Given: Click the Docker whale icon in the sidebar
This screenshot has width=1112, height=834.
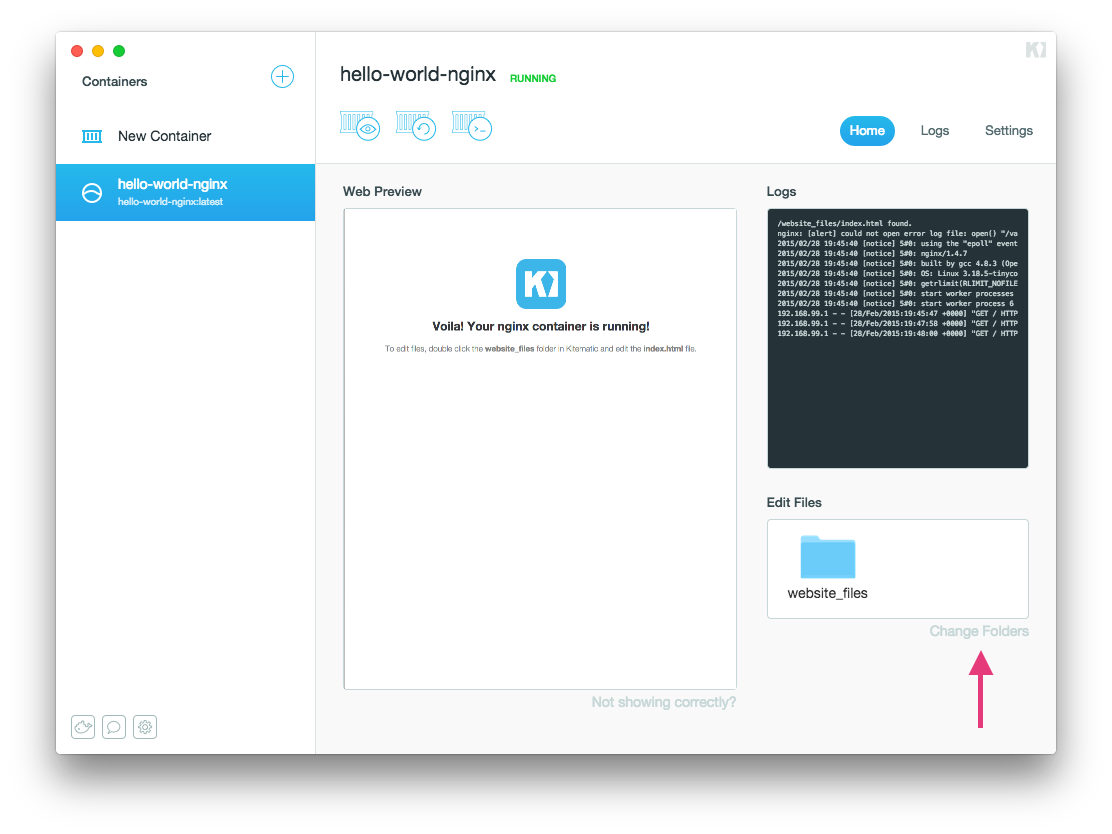Looking at the screenshot, I should click(83, 727).
